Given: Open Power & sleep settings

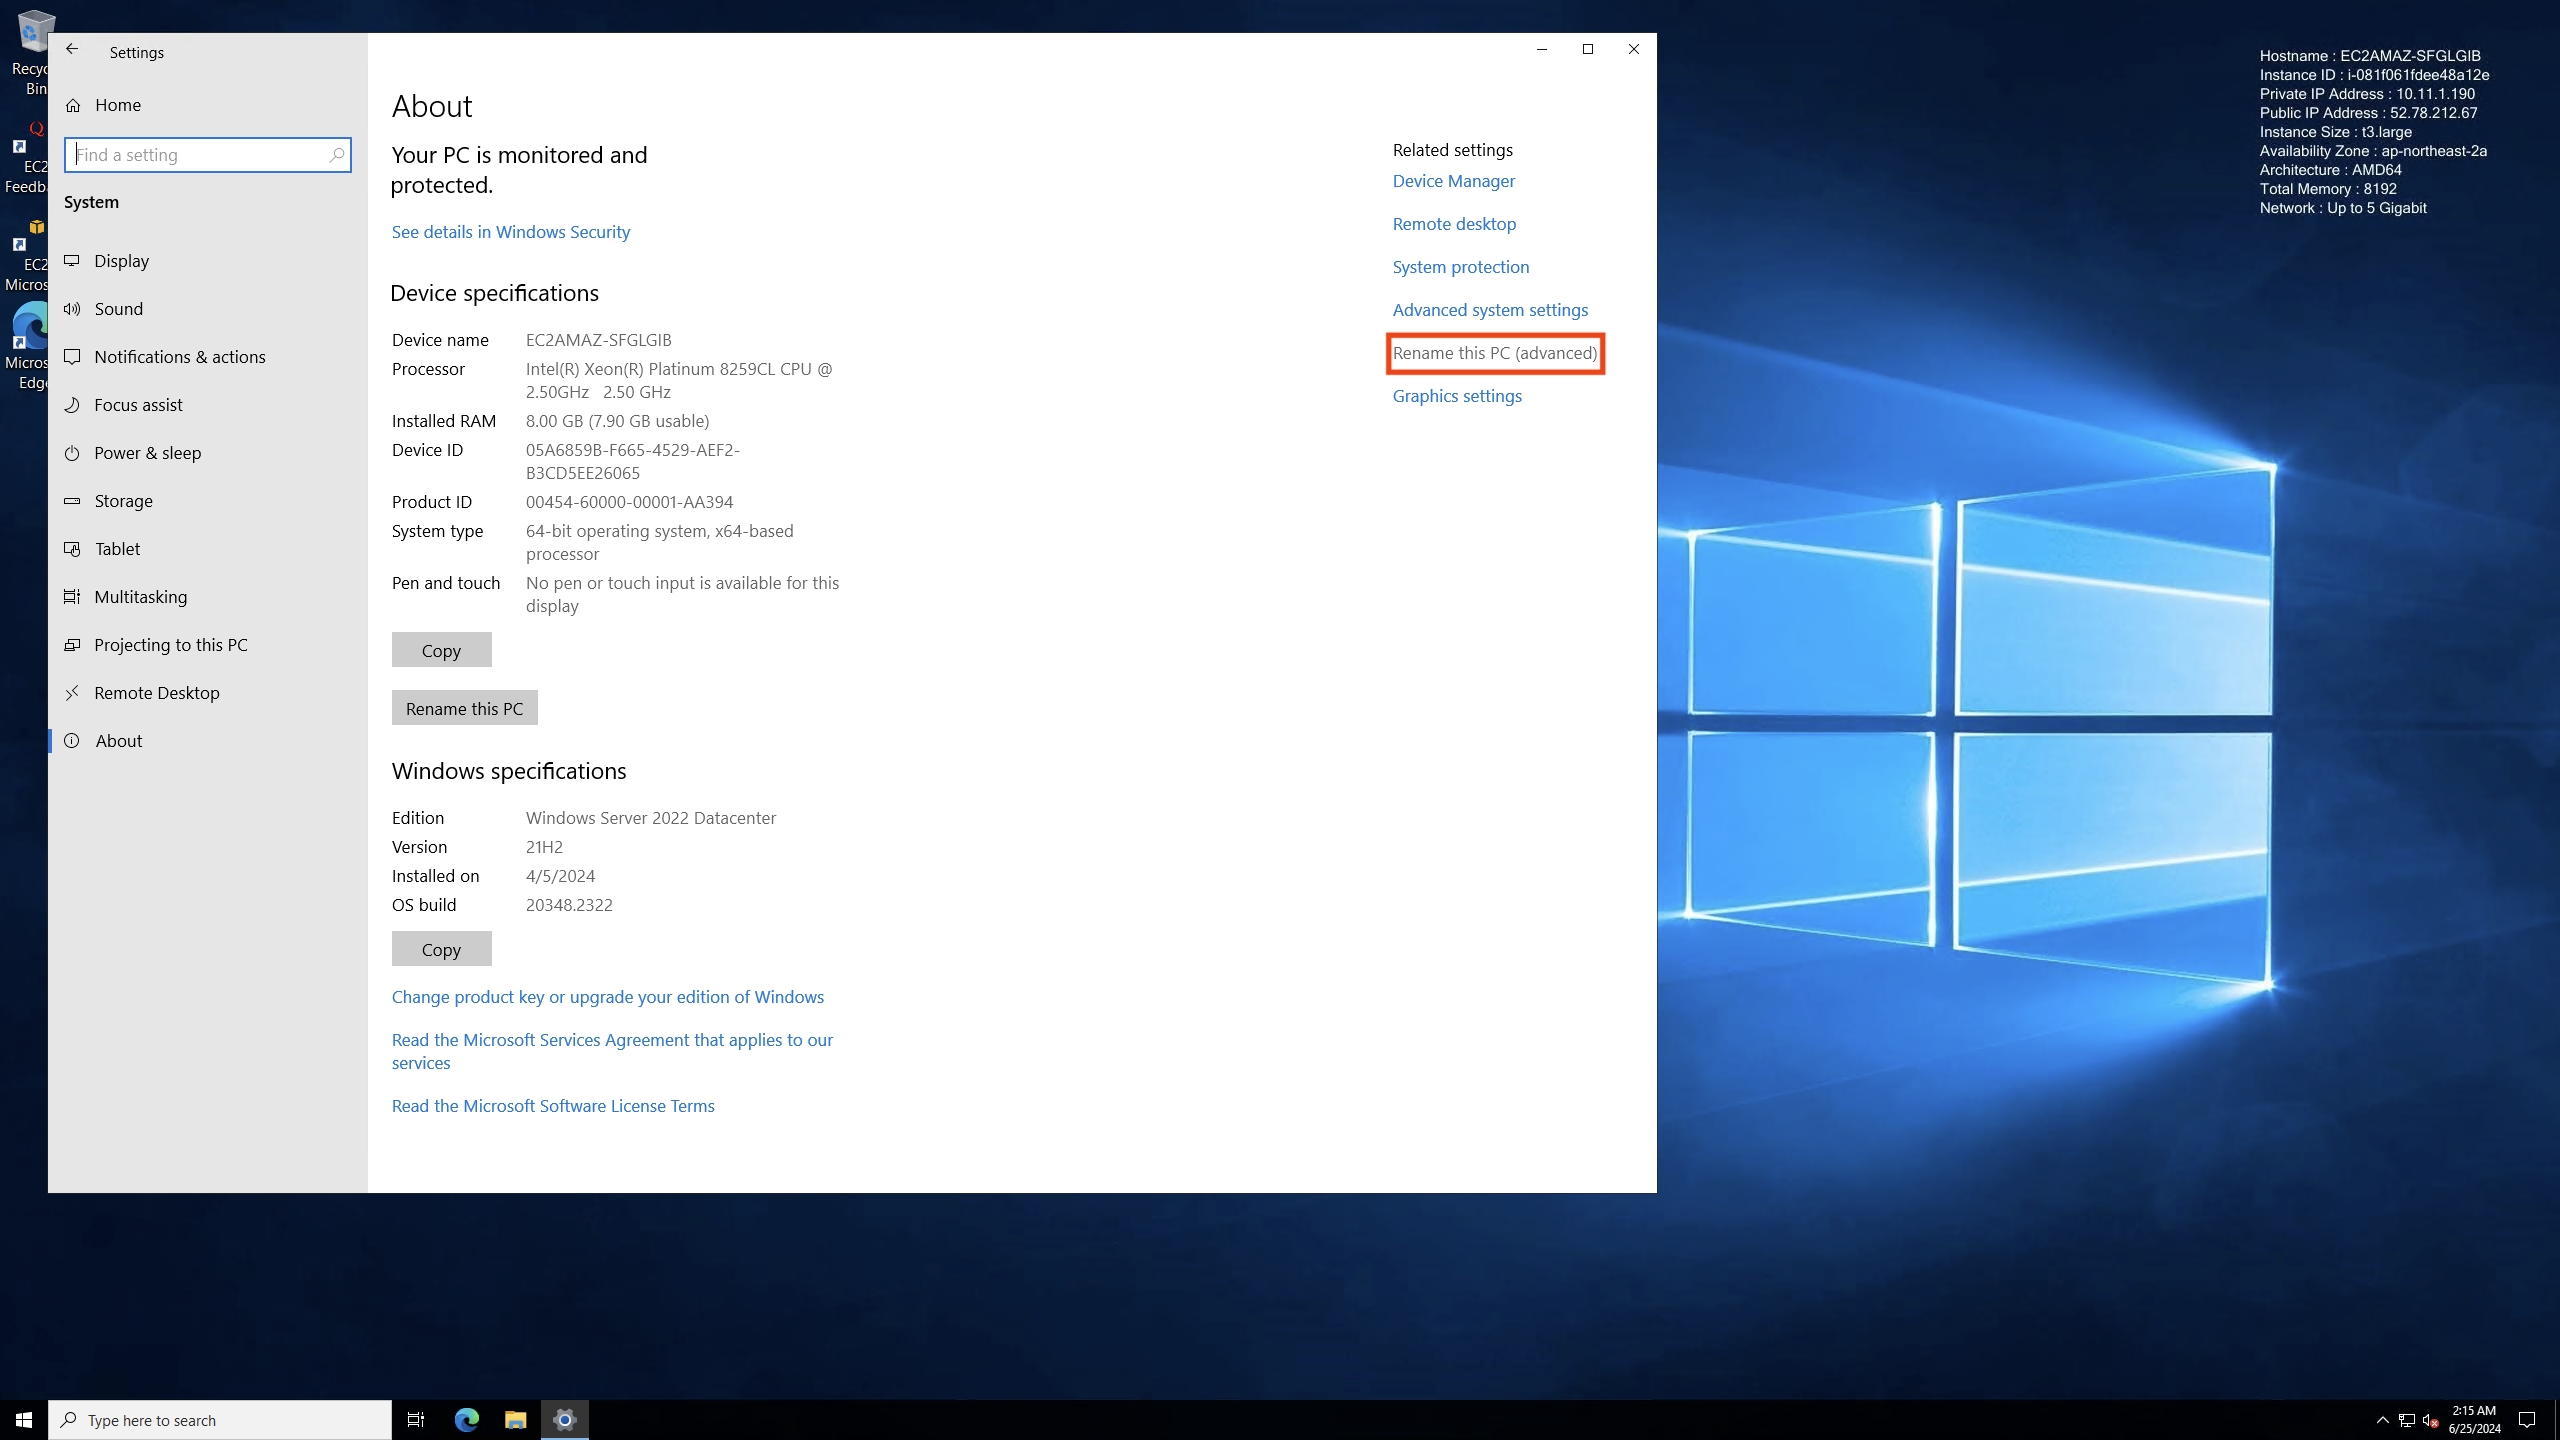Looking at the screenshot, I should 147,453.
